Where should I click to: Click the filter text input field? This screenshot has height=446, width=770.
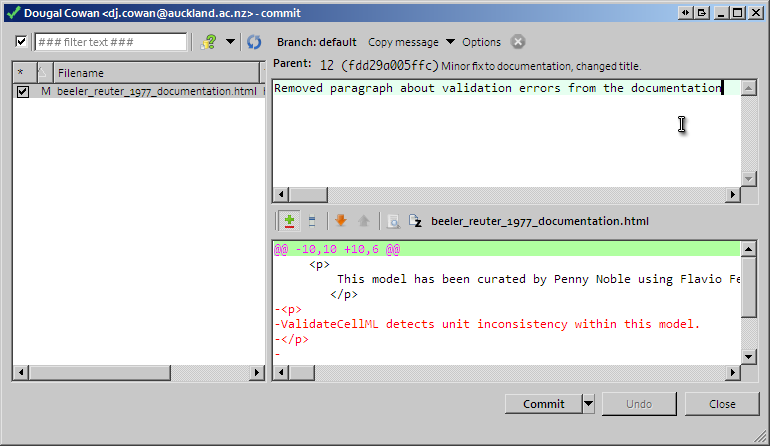(x=111, y=42)
